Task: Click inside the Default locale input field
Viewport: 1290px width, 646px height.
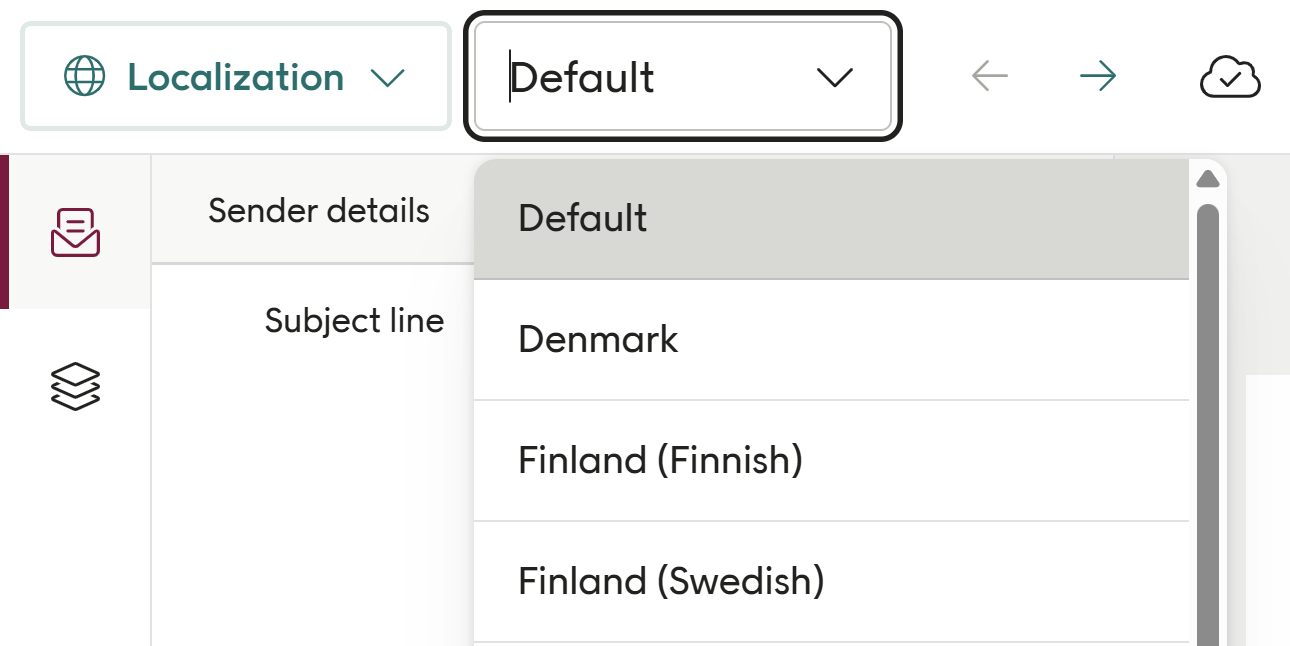Action: tap(600, 76)
